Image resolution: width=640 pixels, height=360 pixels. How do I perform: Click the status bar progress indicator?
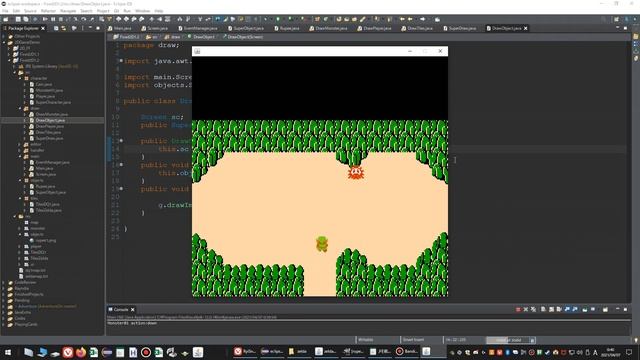pyautogui.click(x=508, y=340)
